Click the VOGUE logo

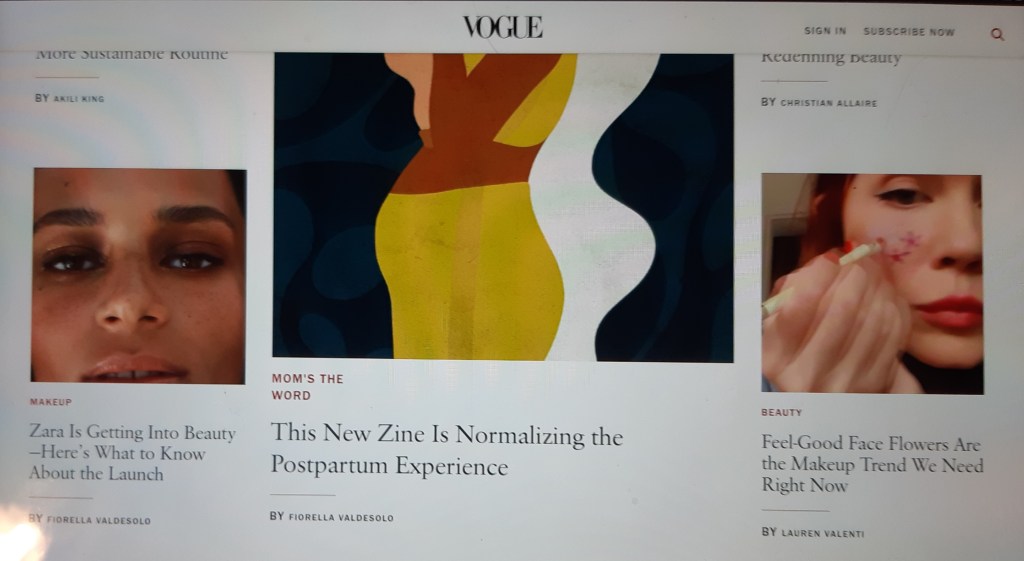tap(503, 27)
